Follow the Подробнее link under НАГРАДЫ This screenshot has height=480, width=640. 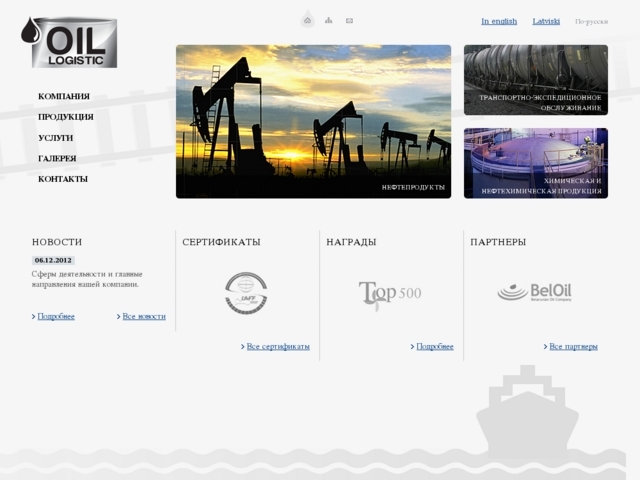point(435,347)
